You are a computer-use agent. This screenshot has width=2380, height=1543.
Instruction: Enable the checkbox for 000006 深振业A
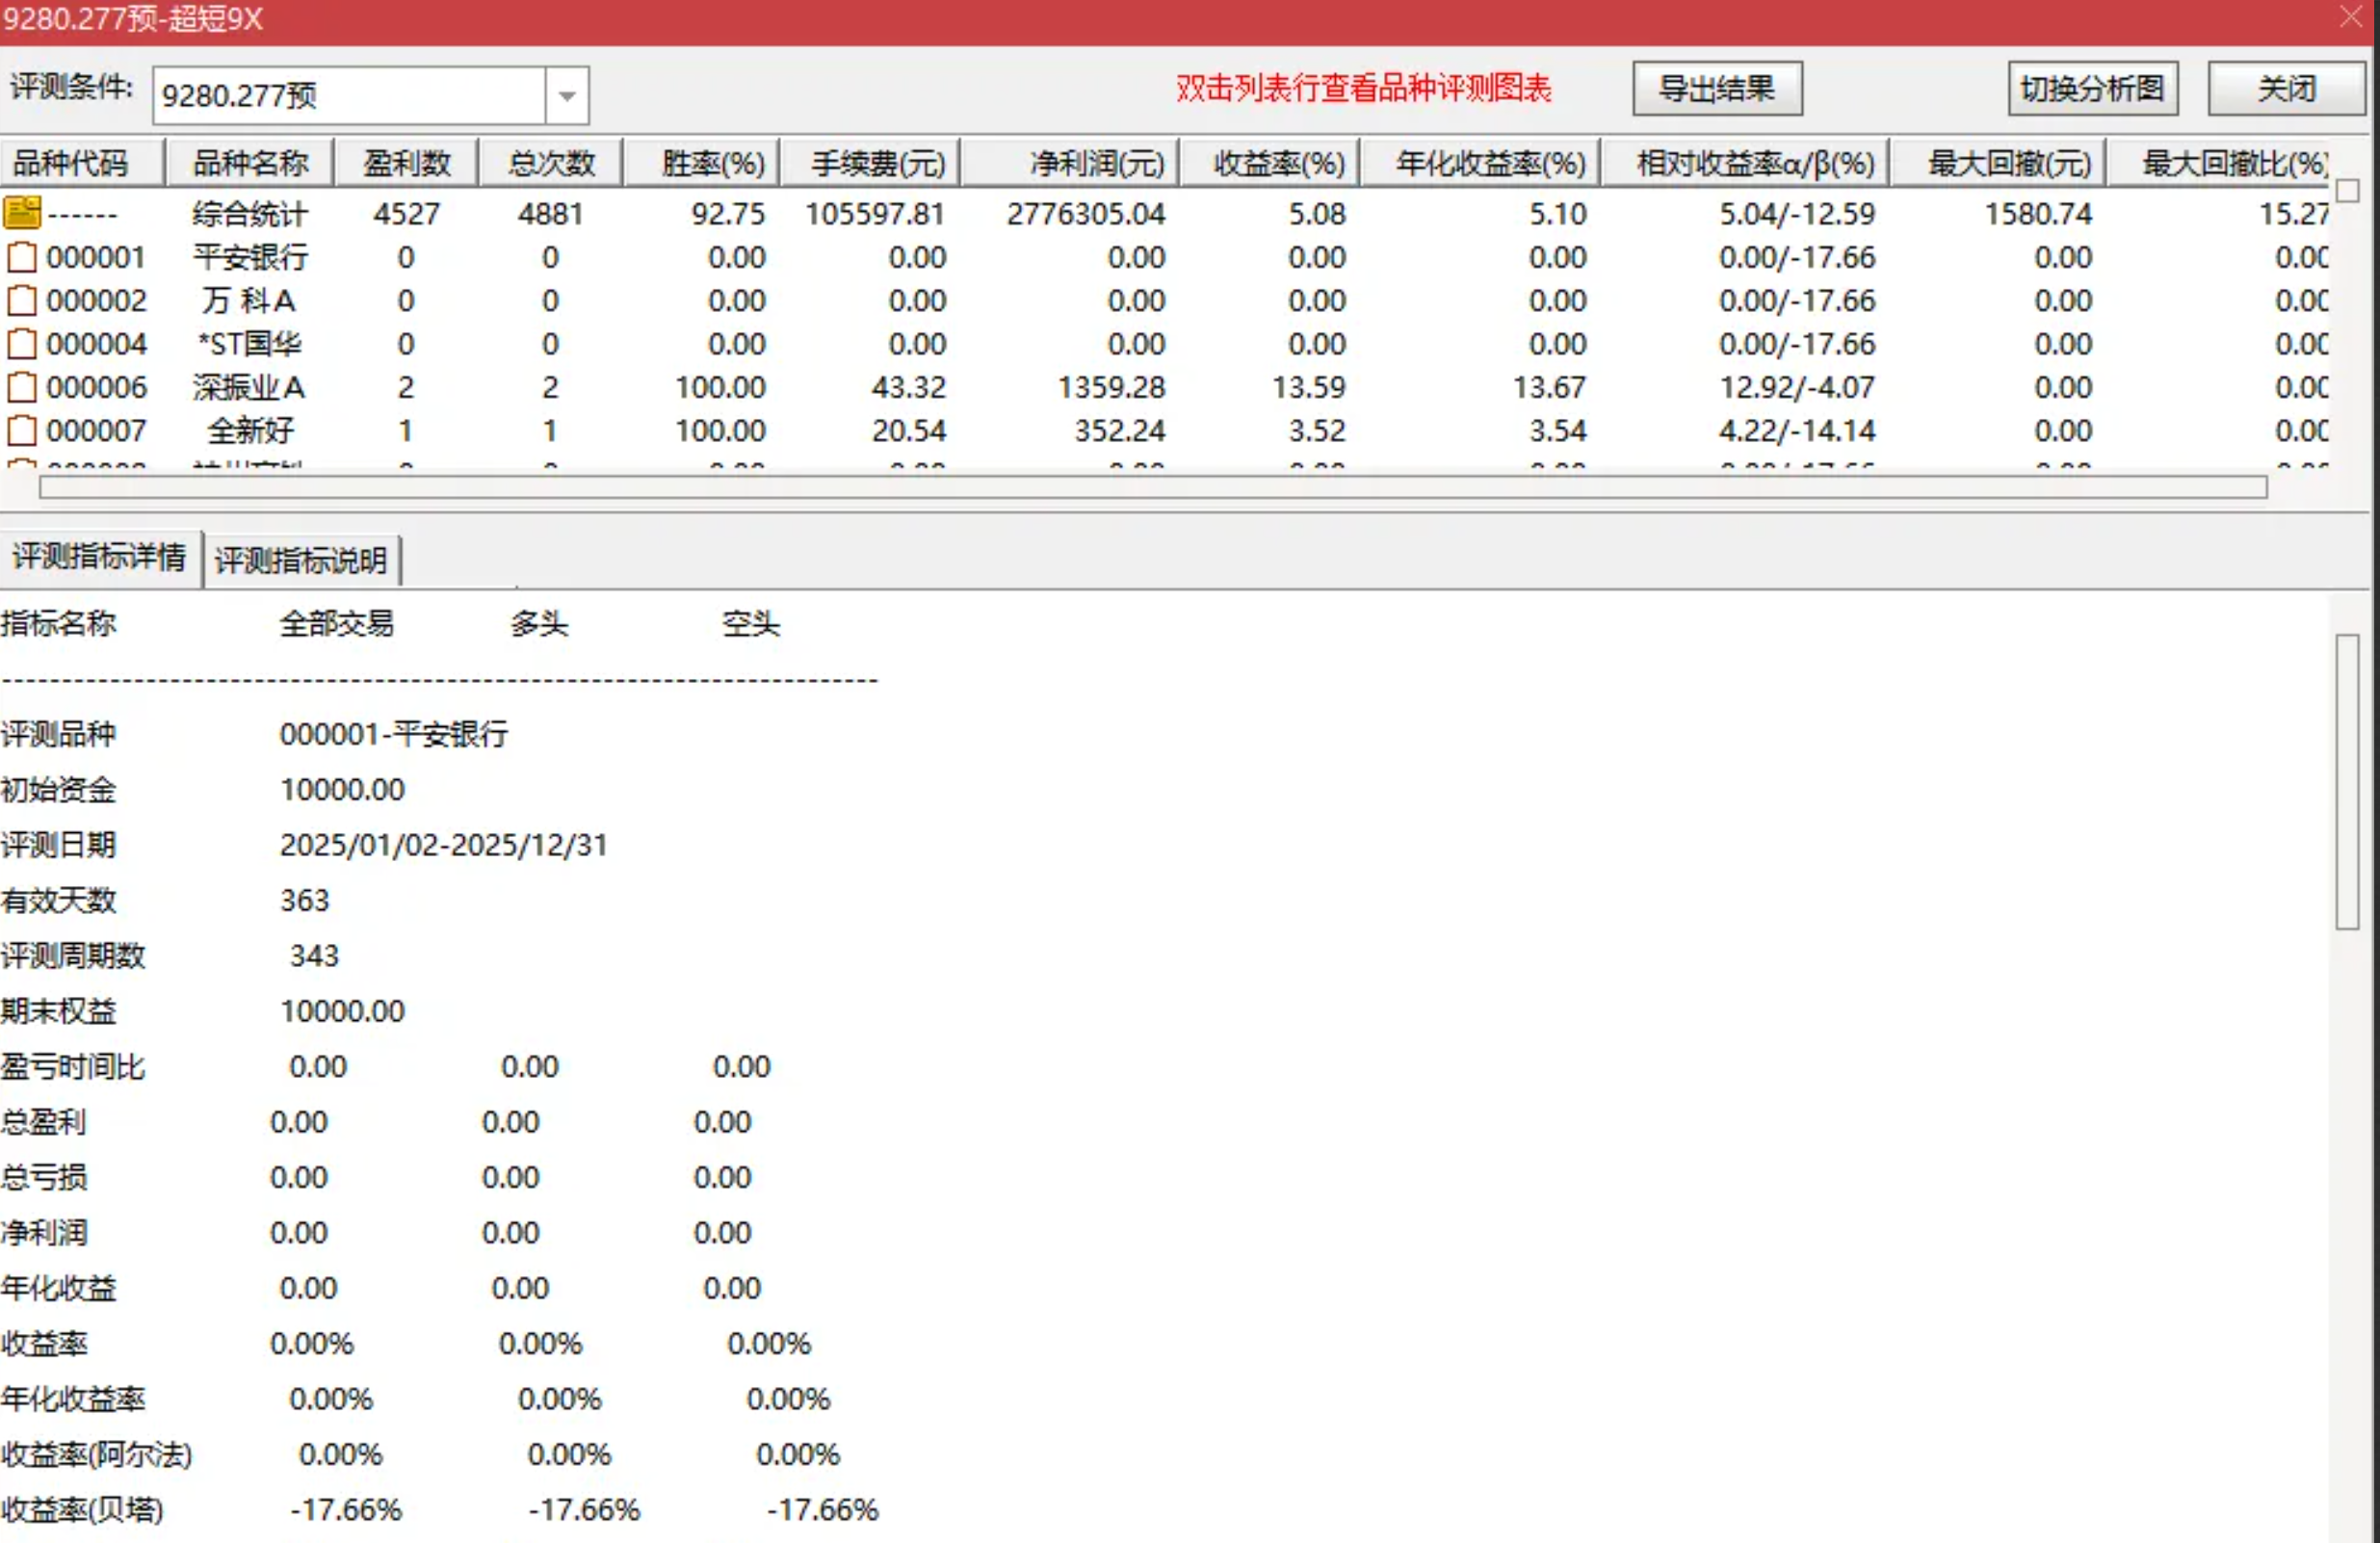point(21,387)
